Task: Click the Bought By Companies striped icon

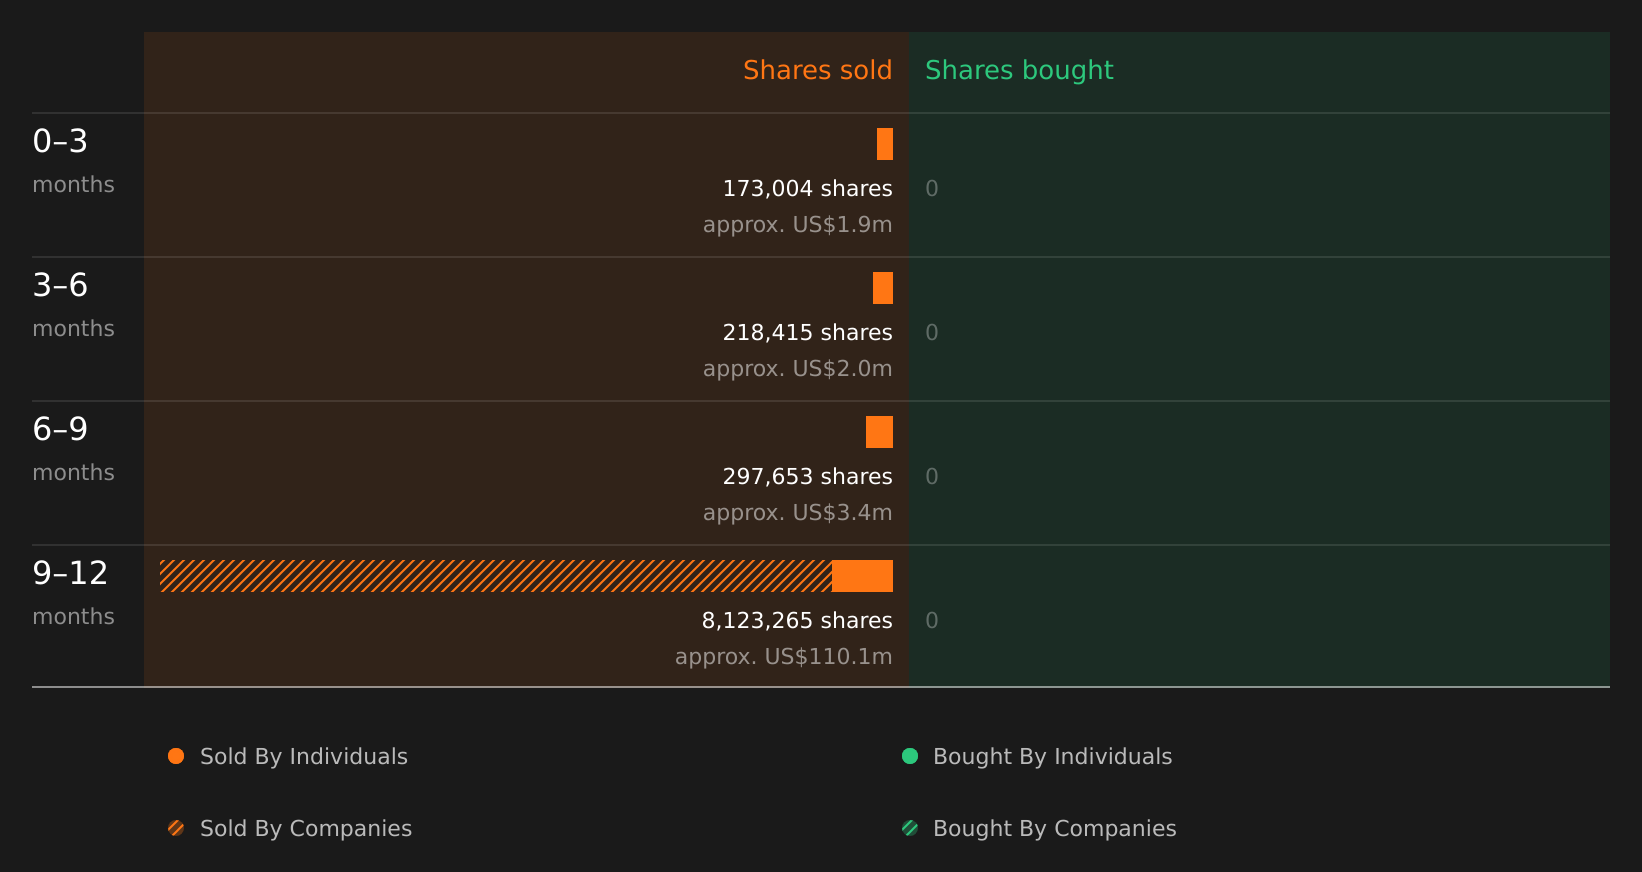Action: tap(910, 828)
